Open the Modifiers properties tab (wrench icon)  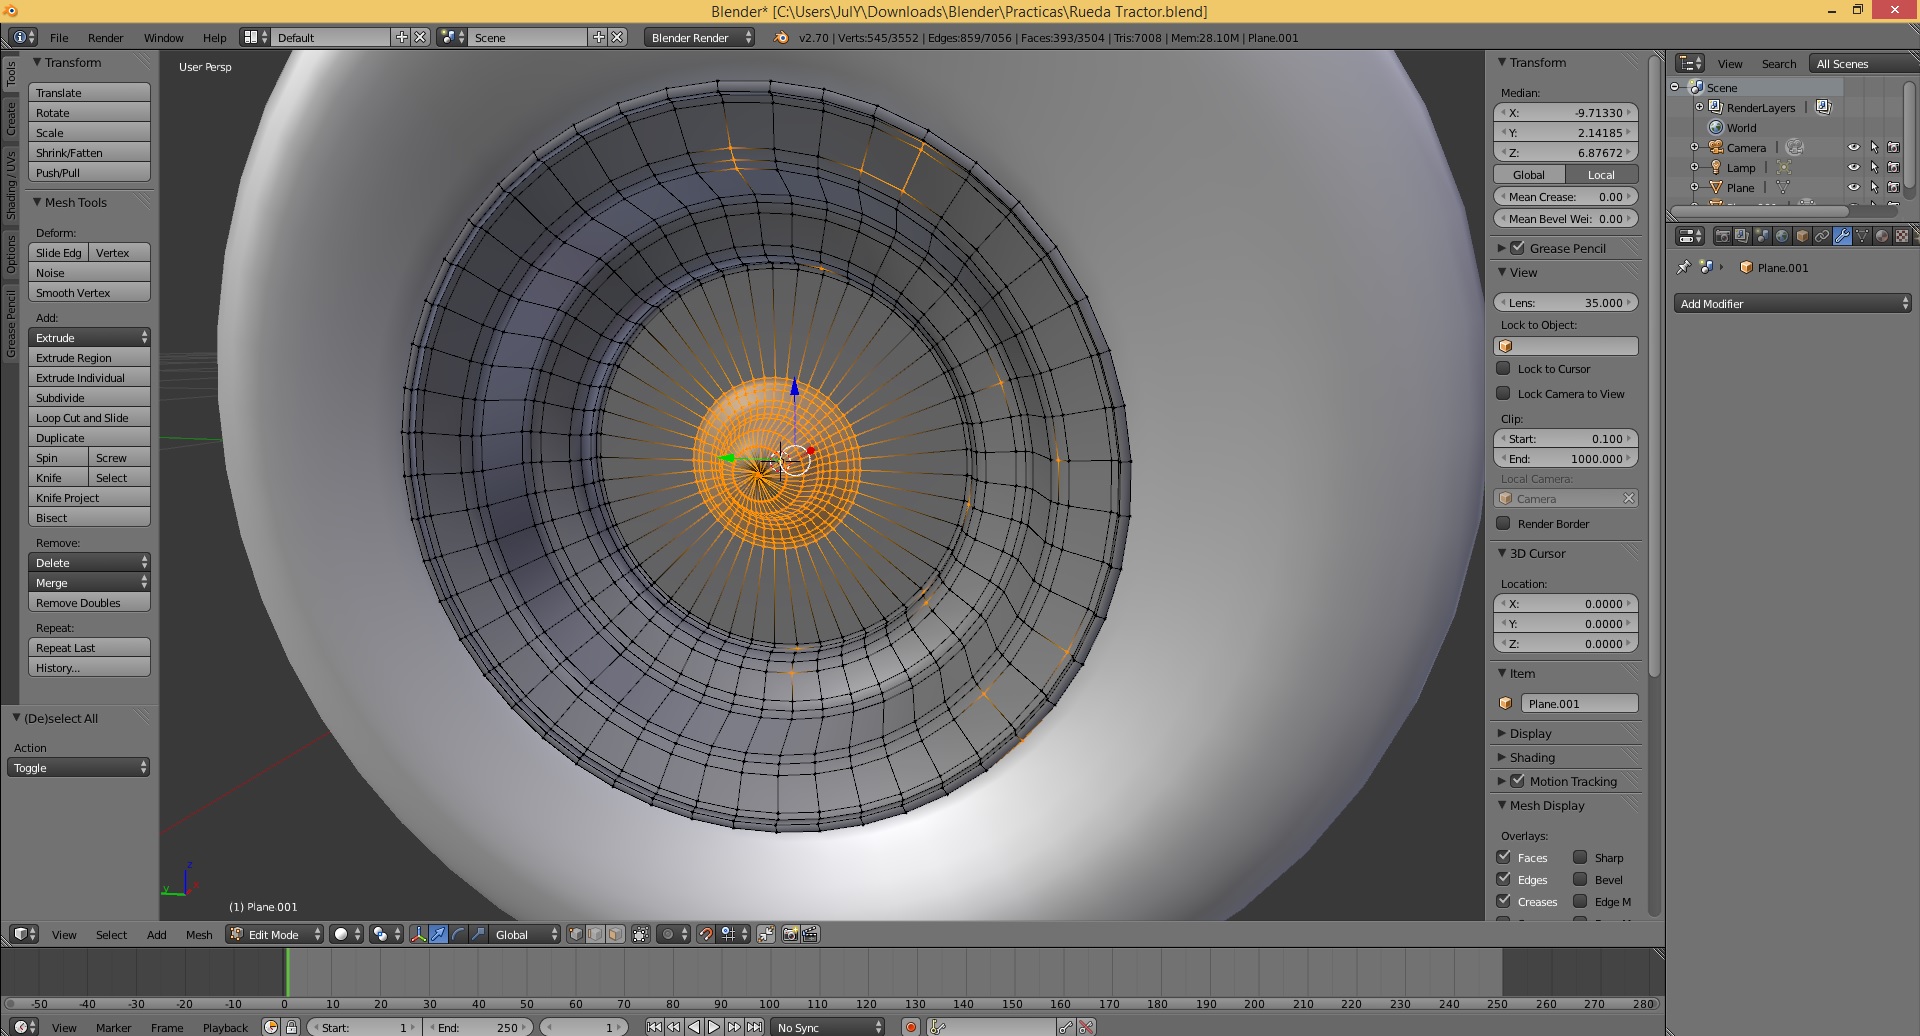pos(1842,236)
